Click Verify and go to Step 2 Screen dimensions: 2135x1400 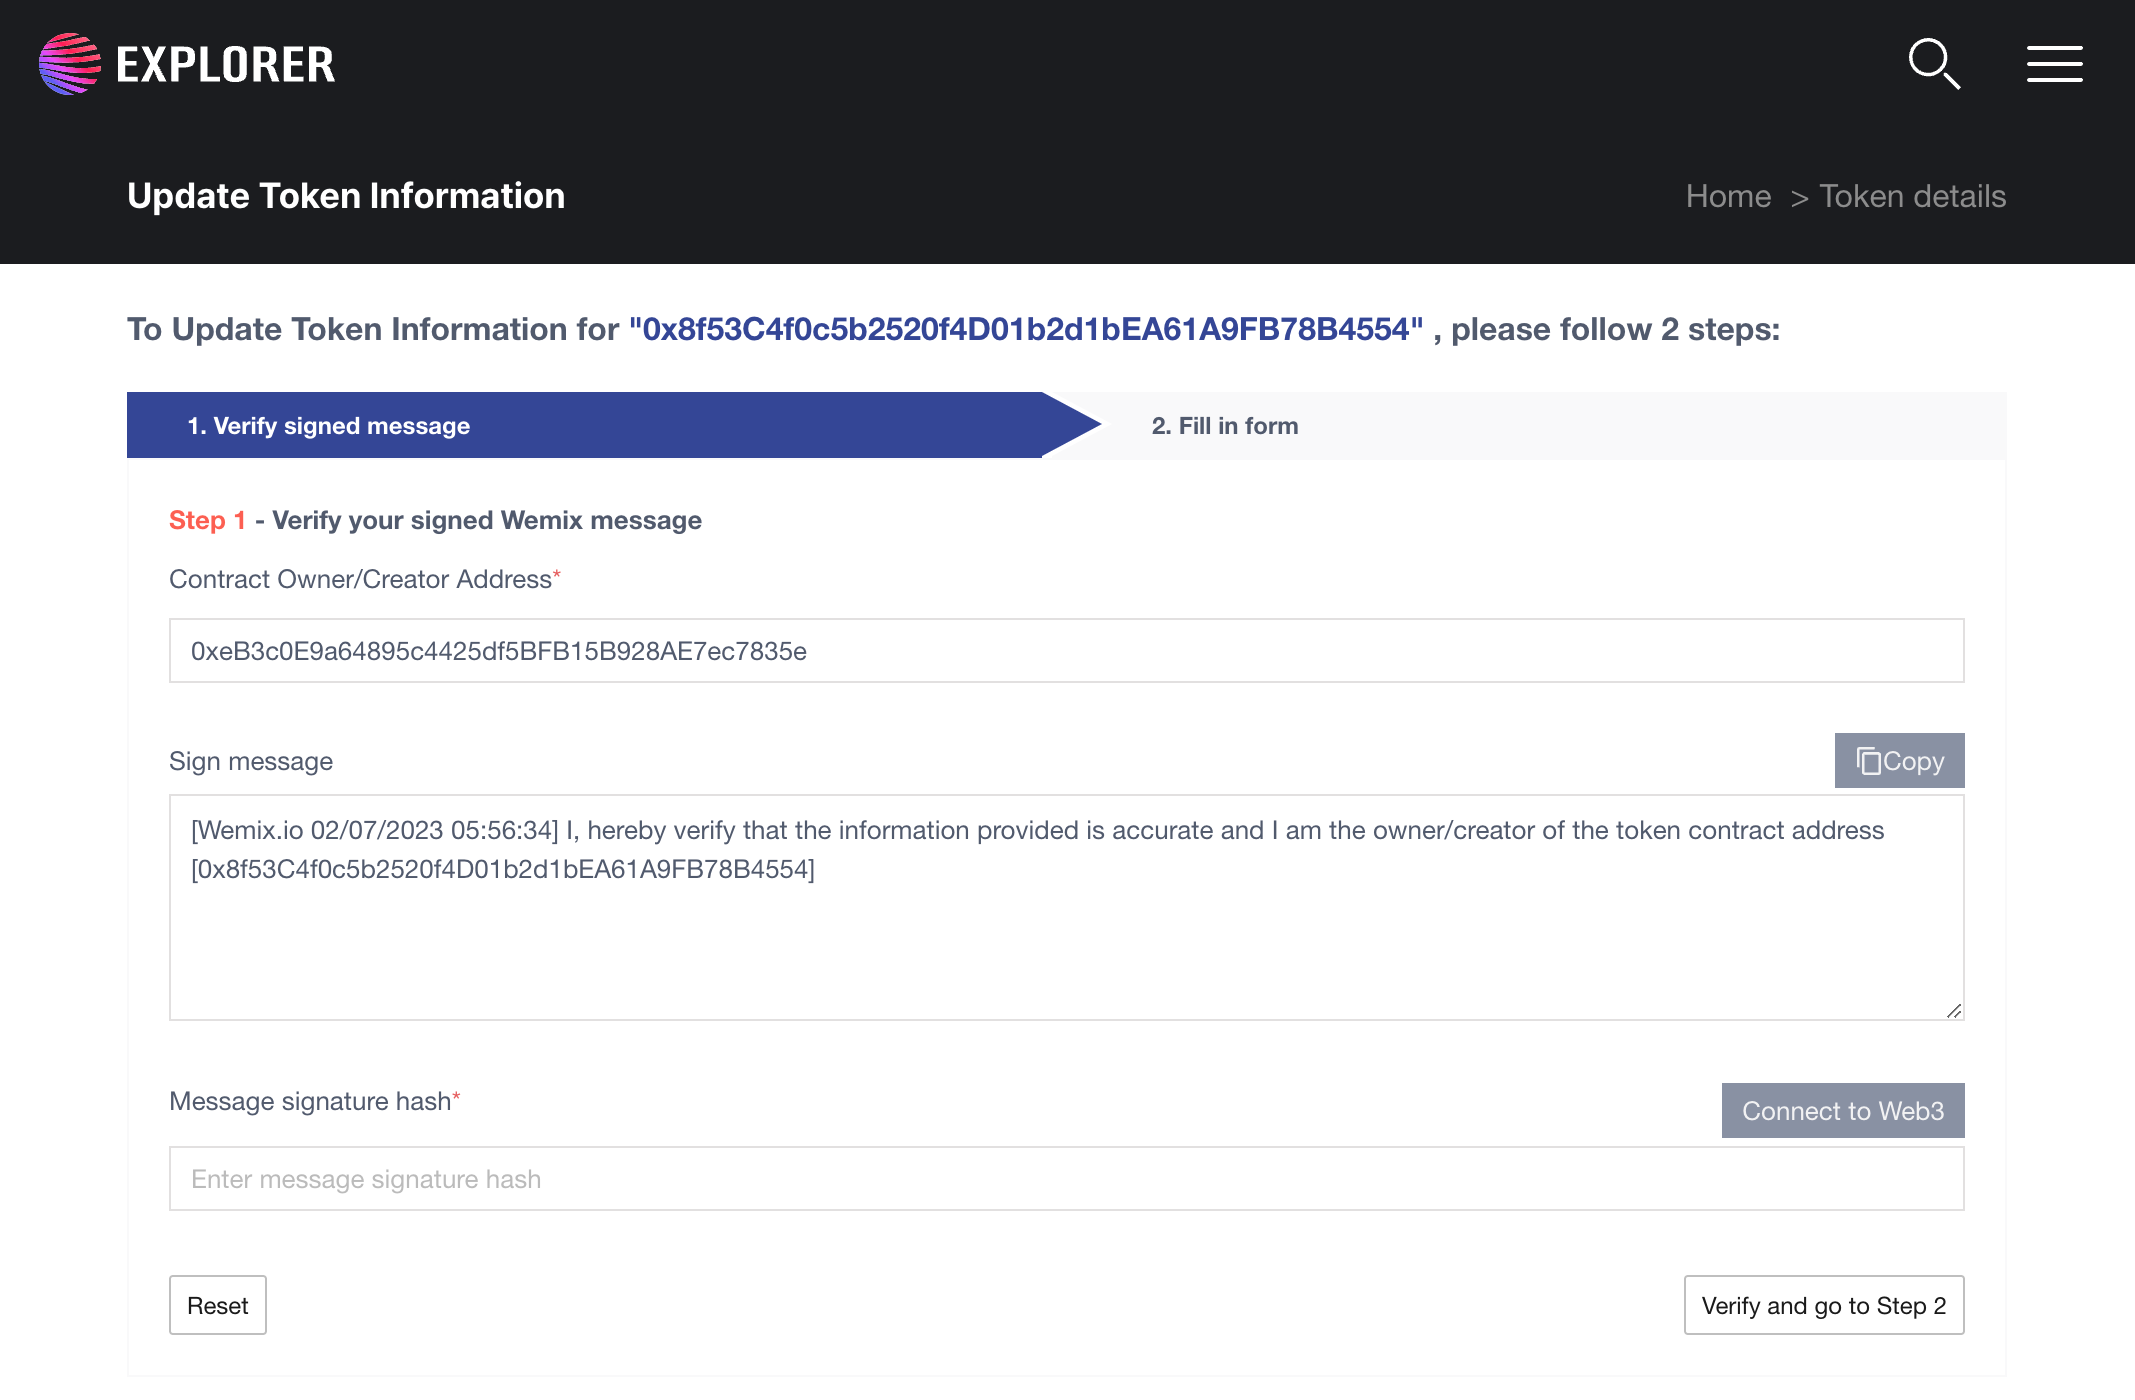(1823, 1305)
